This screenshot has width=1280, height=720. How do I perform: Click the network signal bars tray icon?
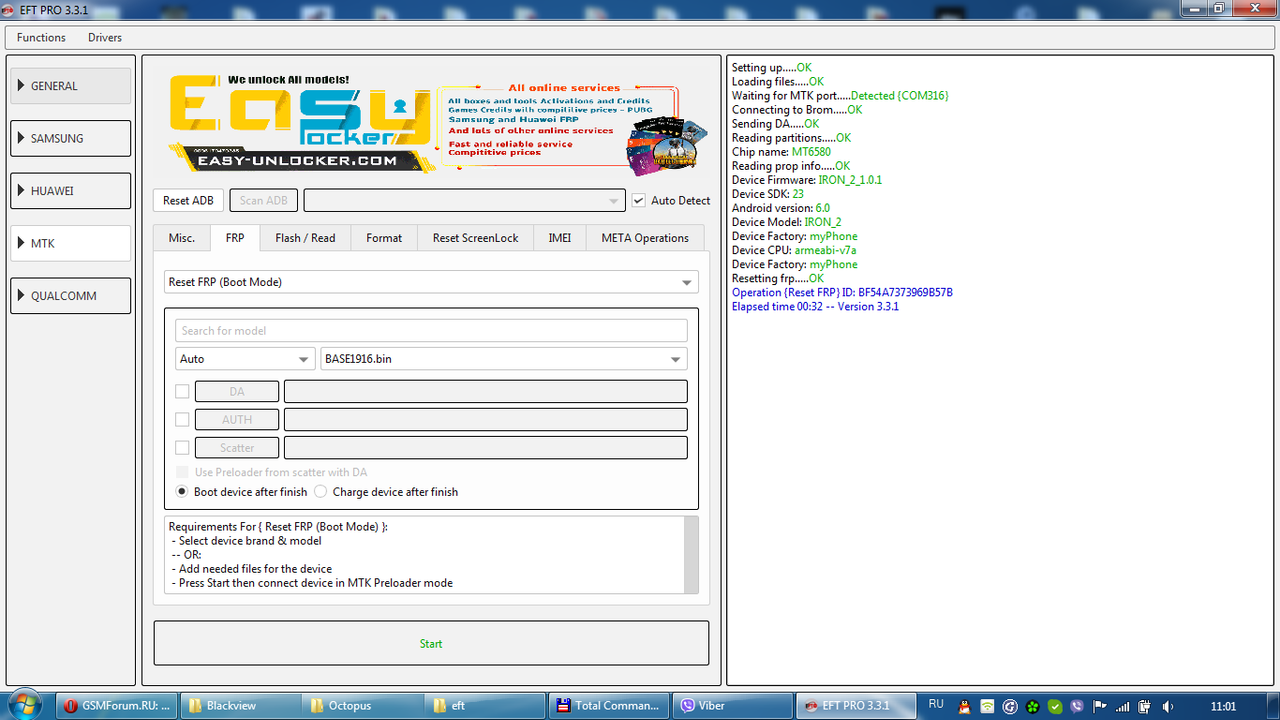(1122, 706)
